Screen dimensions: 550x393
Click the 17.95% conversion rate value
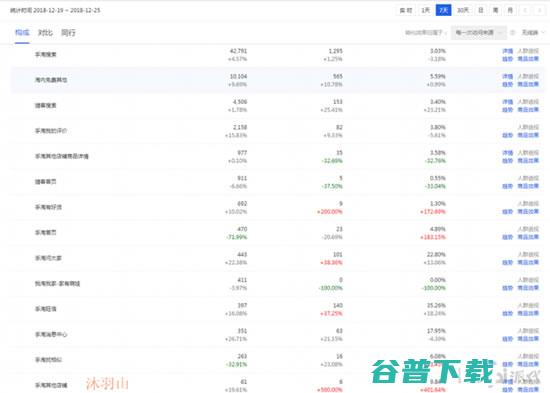click(436, 331)
